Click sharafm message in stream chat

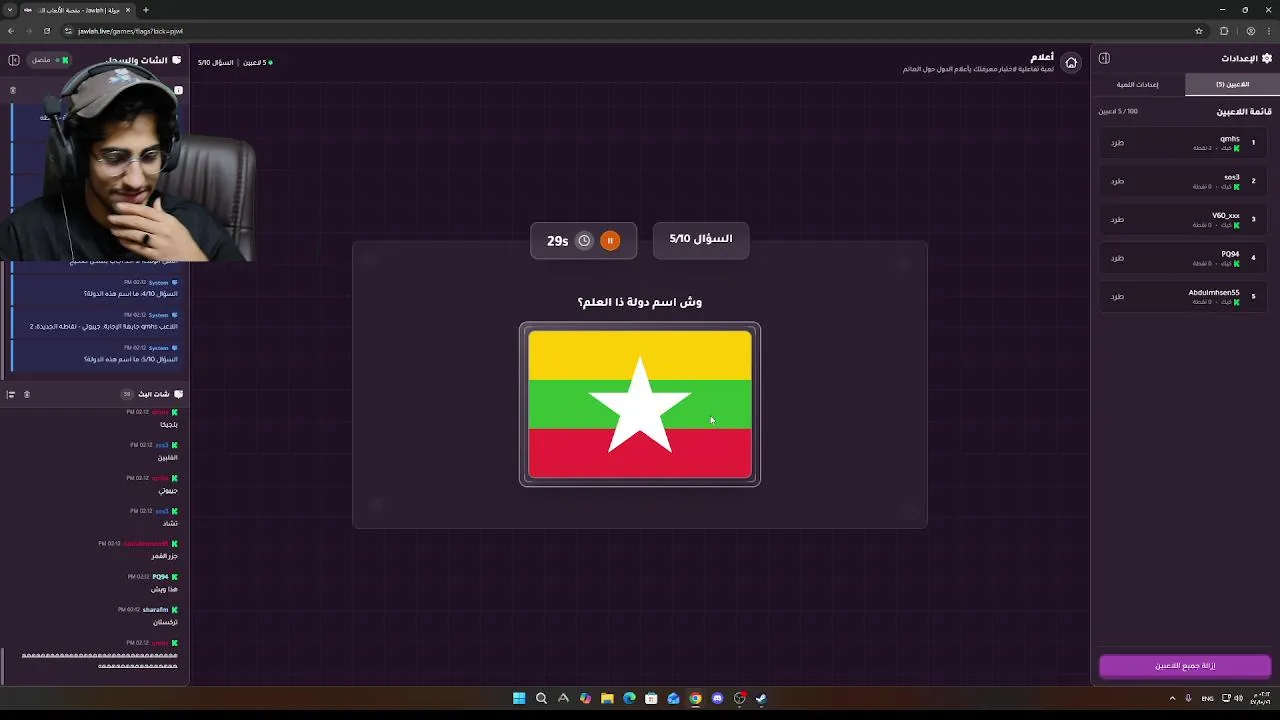coord(148,616)
